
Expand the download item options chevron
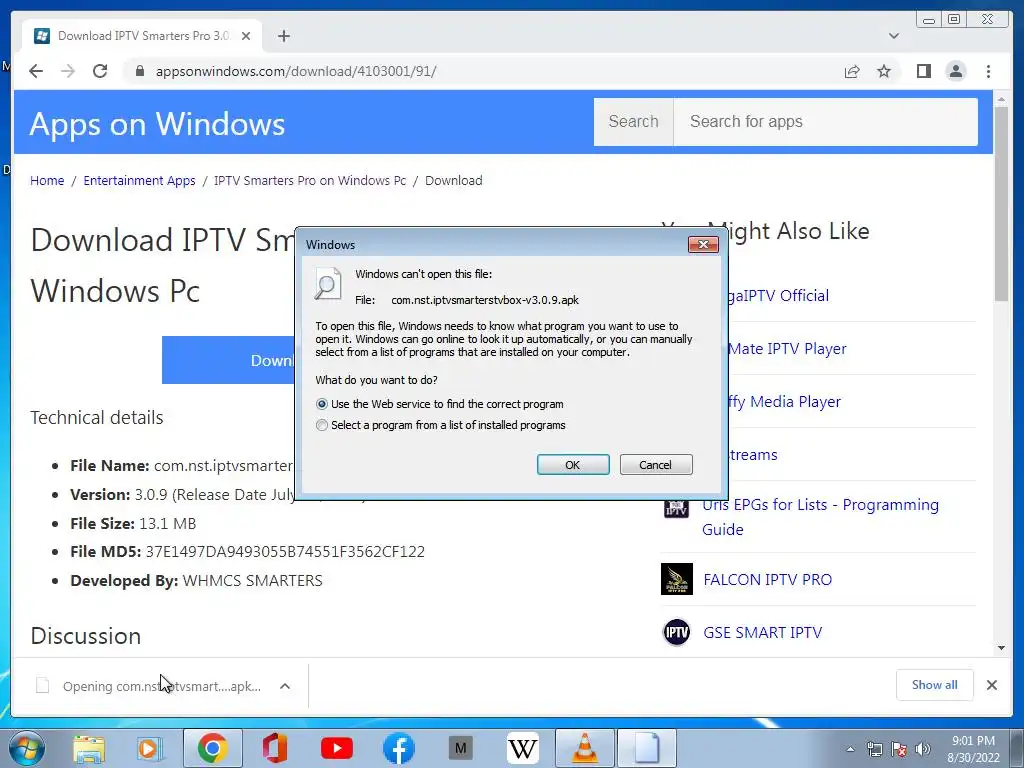285,686
